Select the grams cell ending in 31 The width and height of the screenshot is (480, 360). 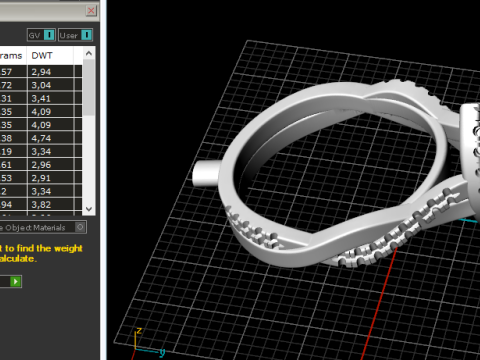13,98
